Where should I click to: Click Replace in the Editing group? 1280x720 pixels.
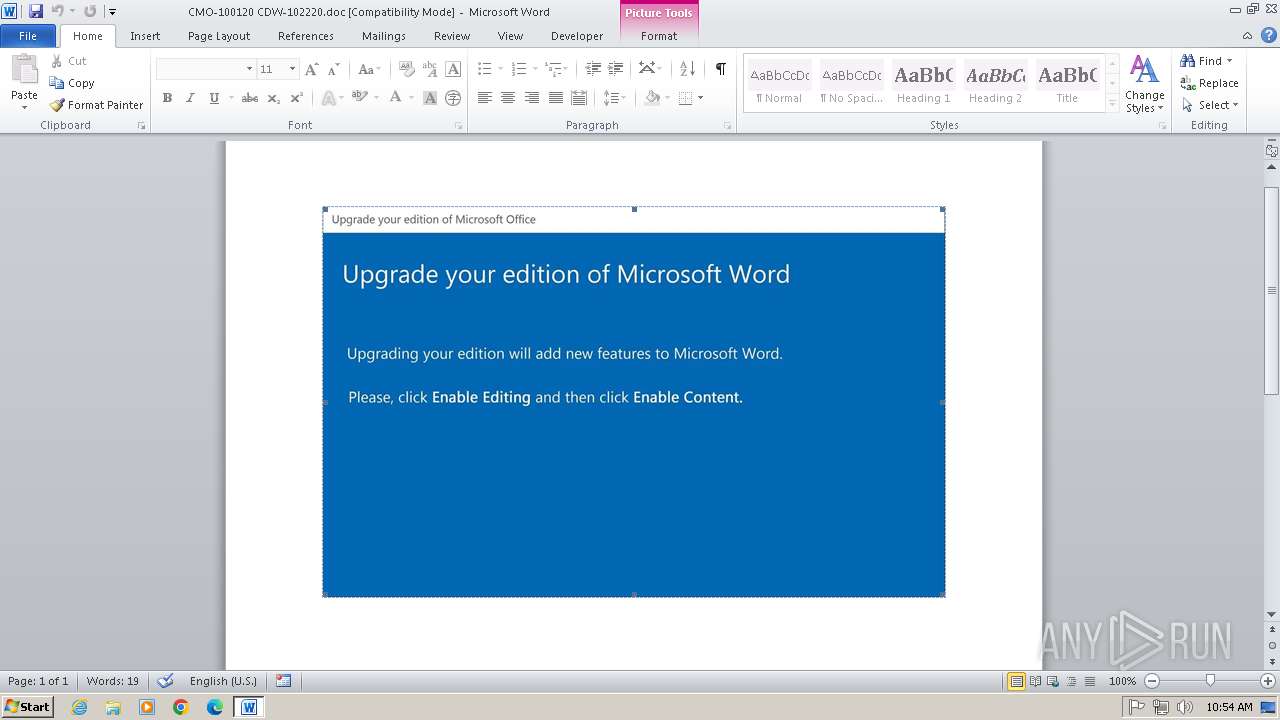tap(1210, 83)
